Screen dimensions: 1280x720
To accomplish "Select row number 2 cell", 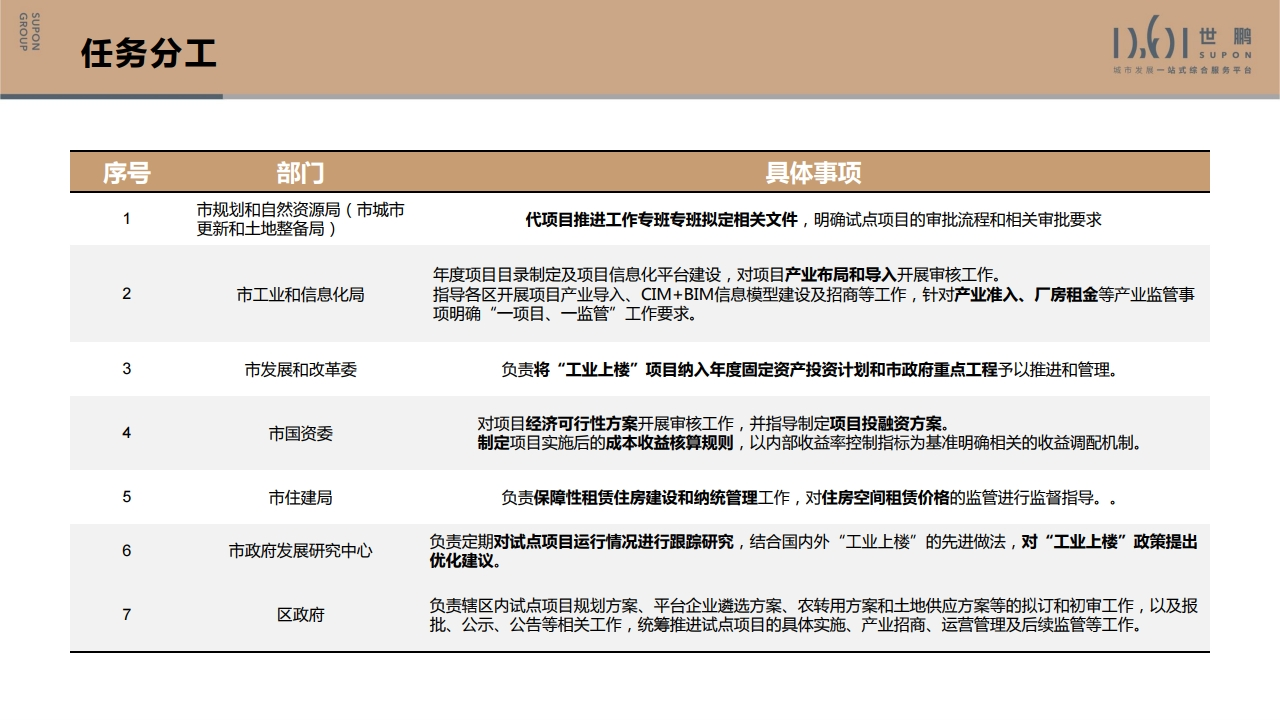I will coord(127,294).
